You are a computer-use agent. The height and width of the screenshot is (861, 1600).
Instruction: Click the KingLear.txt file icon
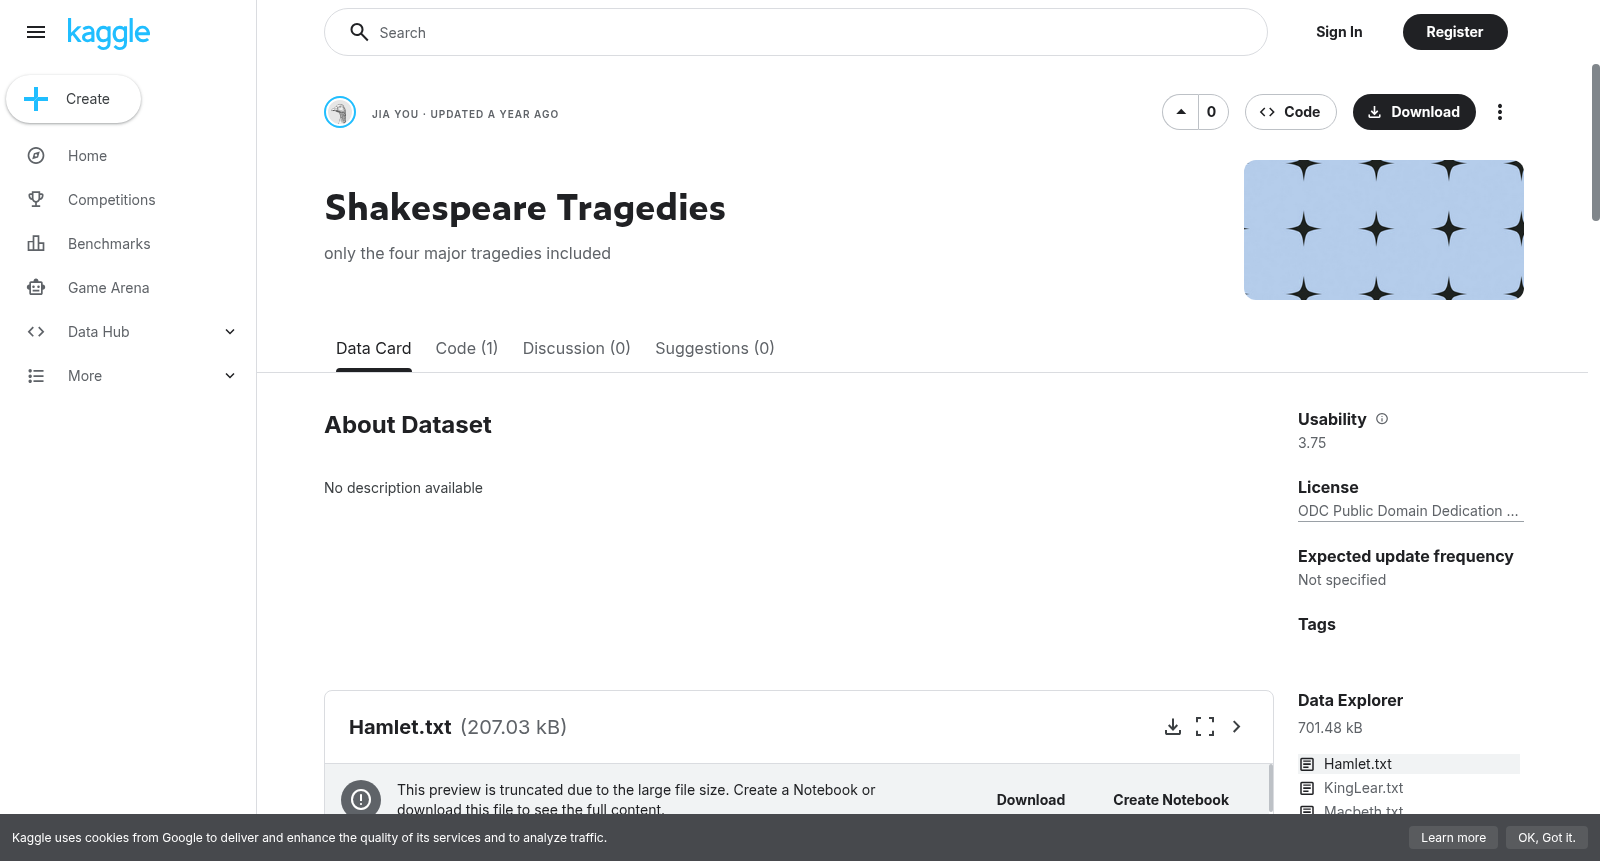[1307, 788]
